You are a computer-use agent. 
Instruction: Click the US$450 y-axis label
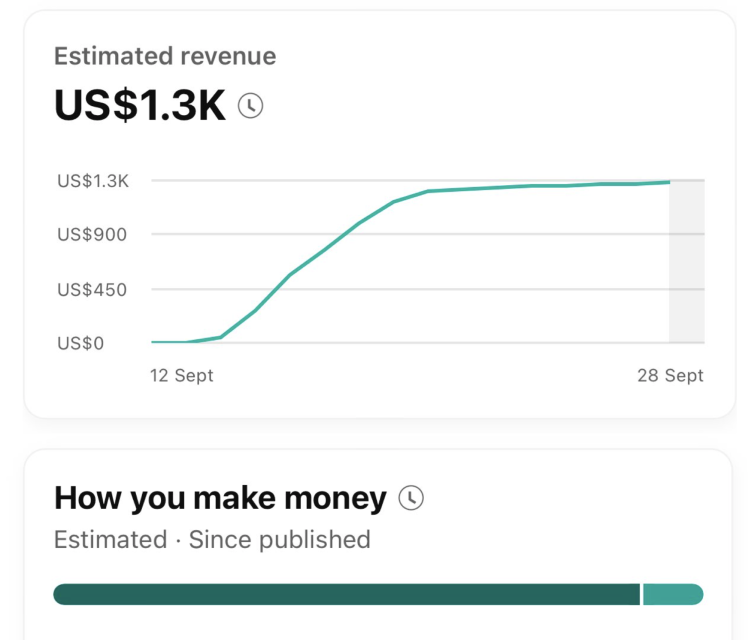(x=93, y=290)
